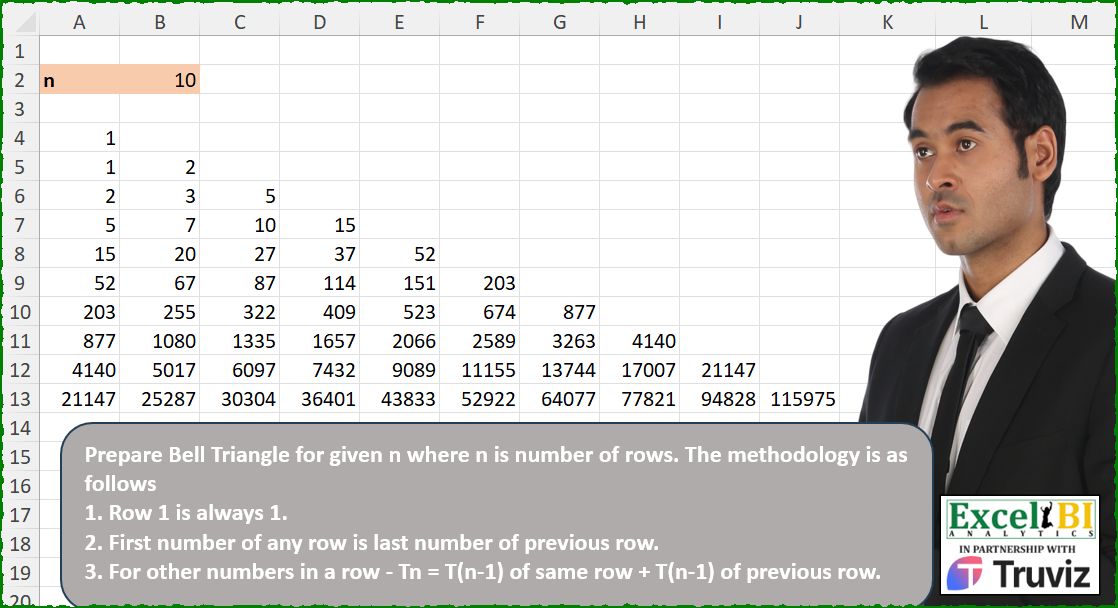Viewport: 1118px width, 608px height.
Task: Click cell G10 containing 877
Action: (560, 311)
